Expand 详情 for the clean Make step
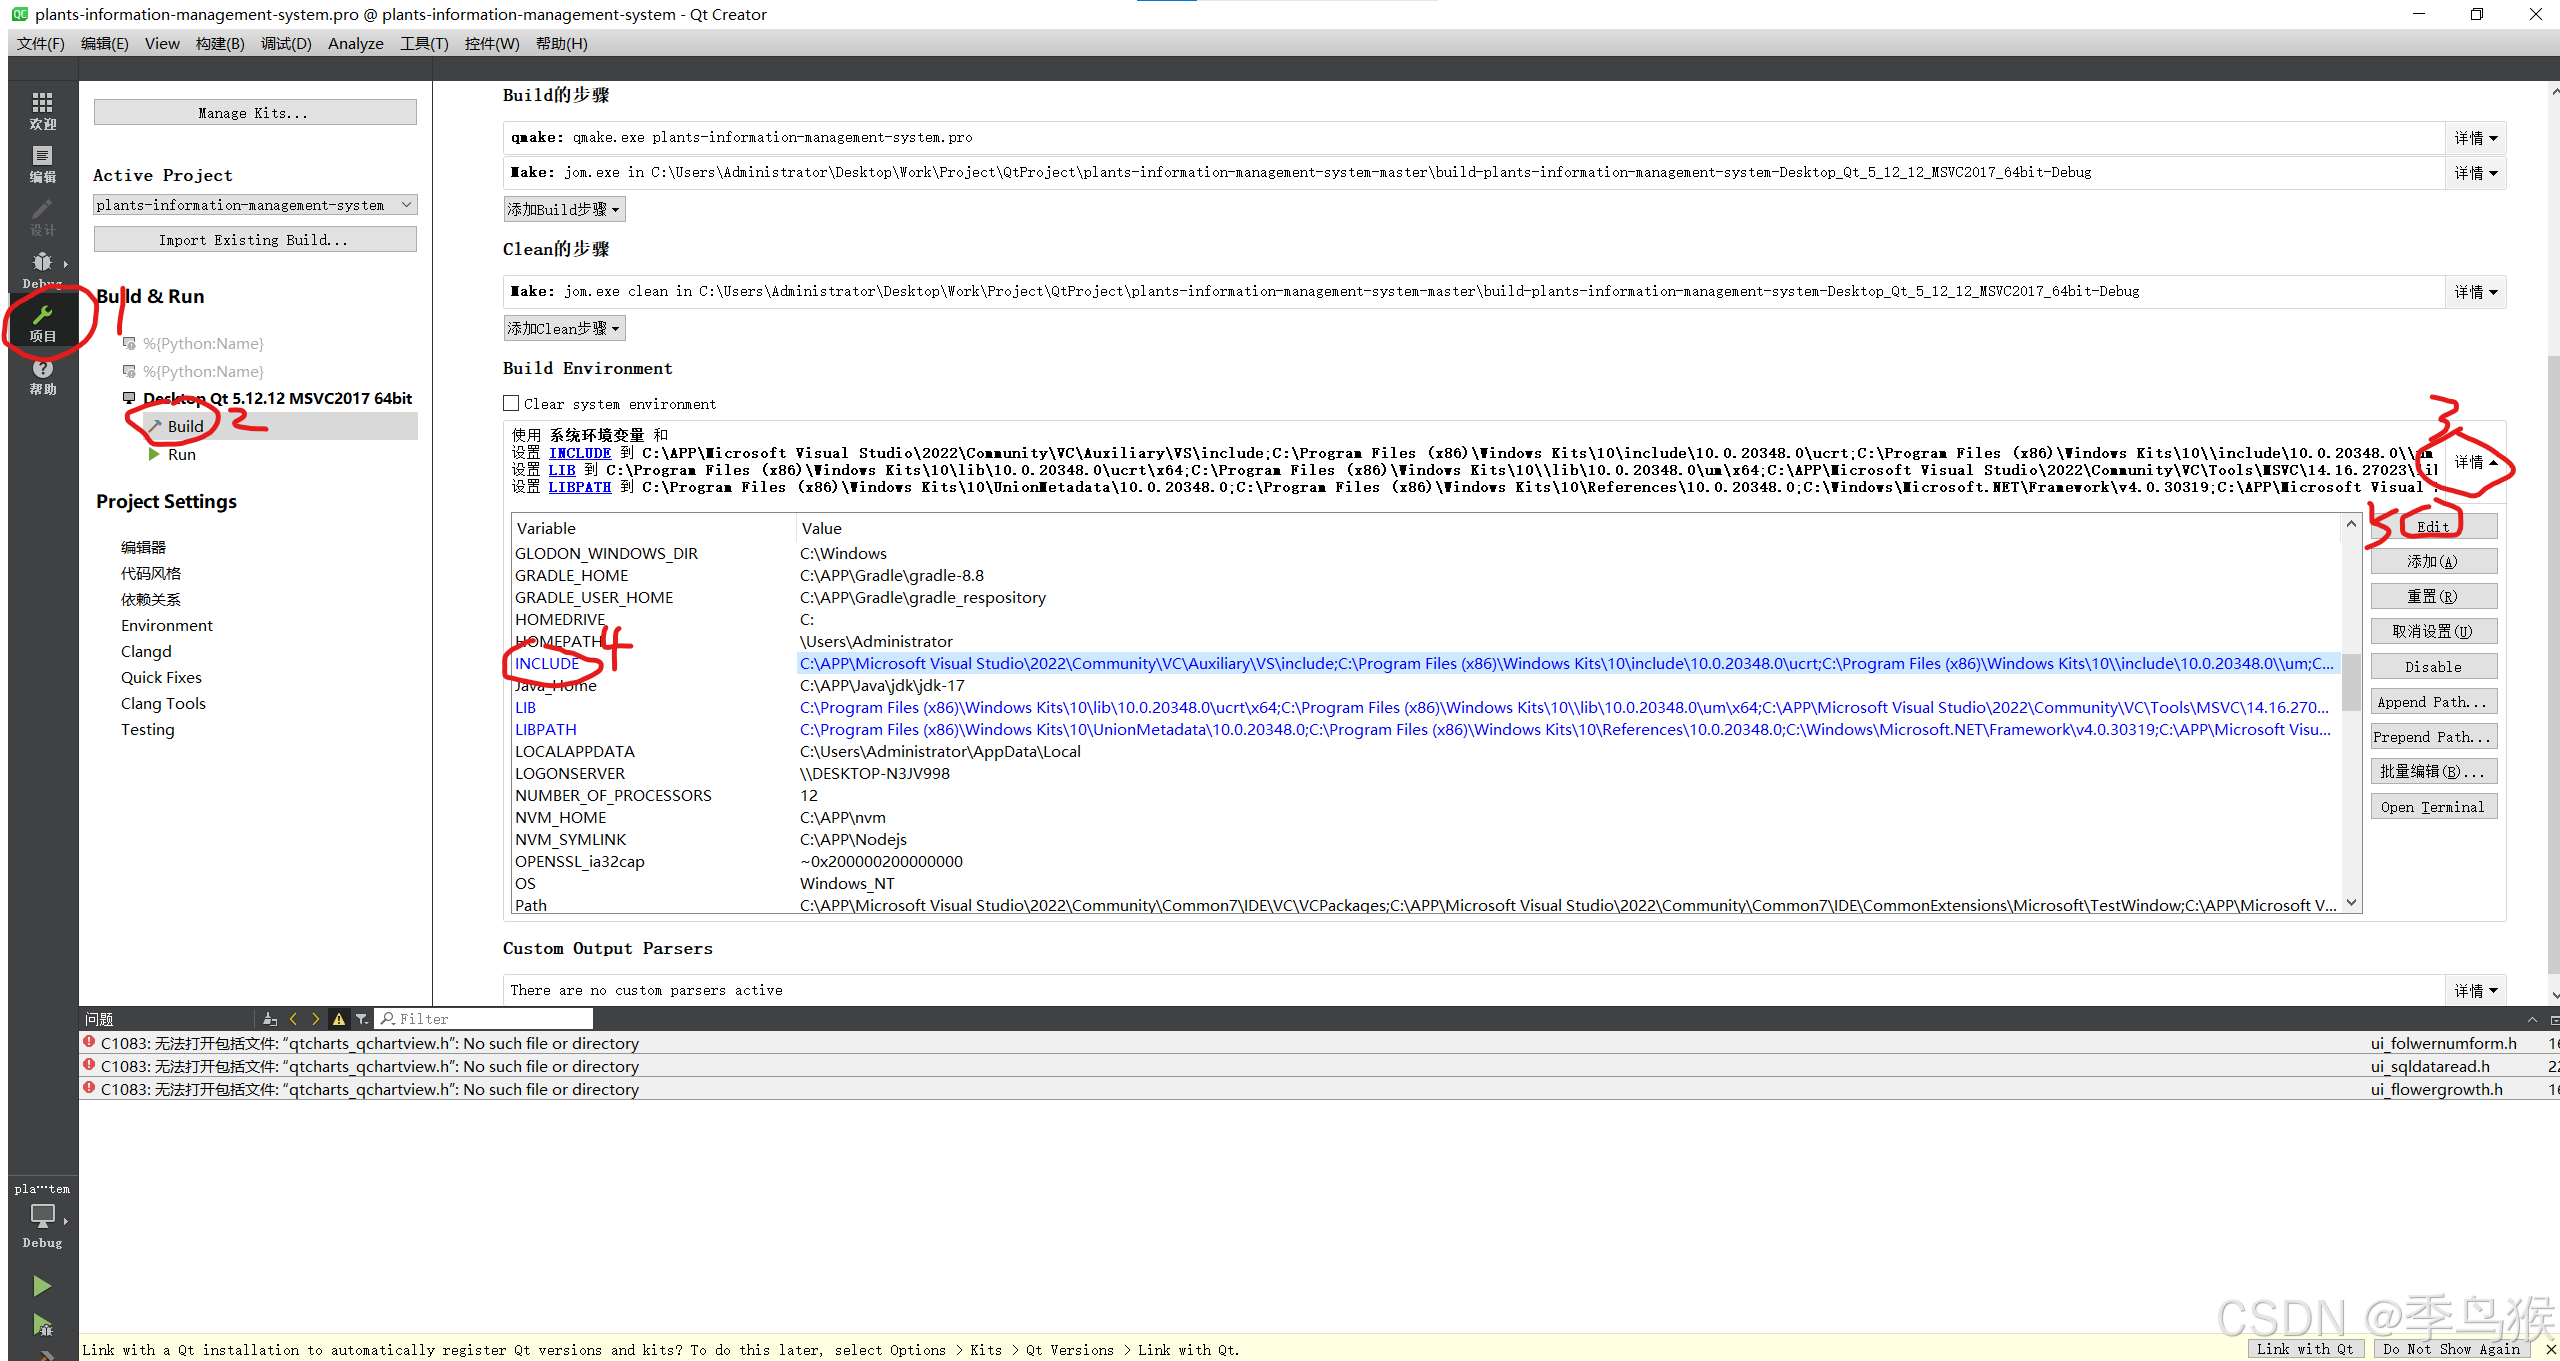The image size is (2560, 1361). point(2475,292)
